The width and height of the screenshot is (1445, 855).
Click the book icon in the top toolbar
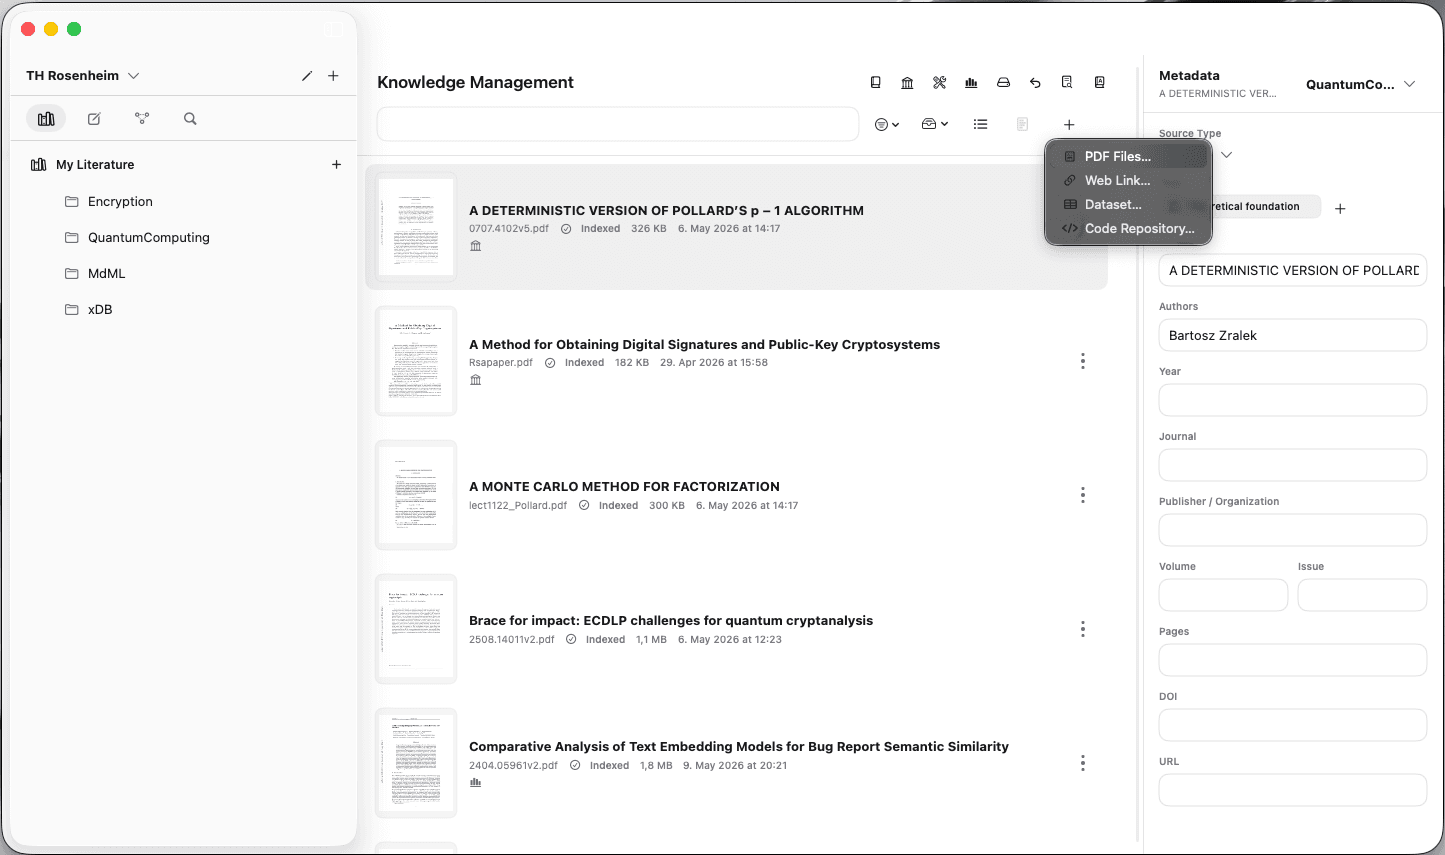click(x=875, y=83)
